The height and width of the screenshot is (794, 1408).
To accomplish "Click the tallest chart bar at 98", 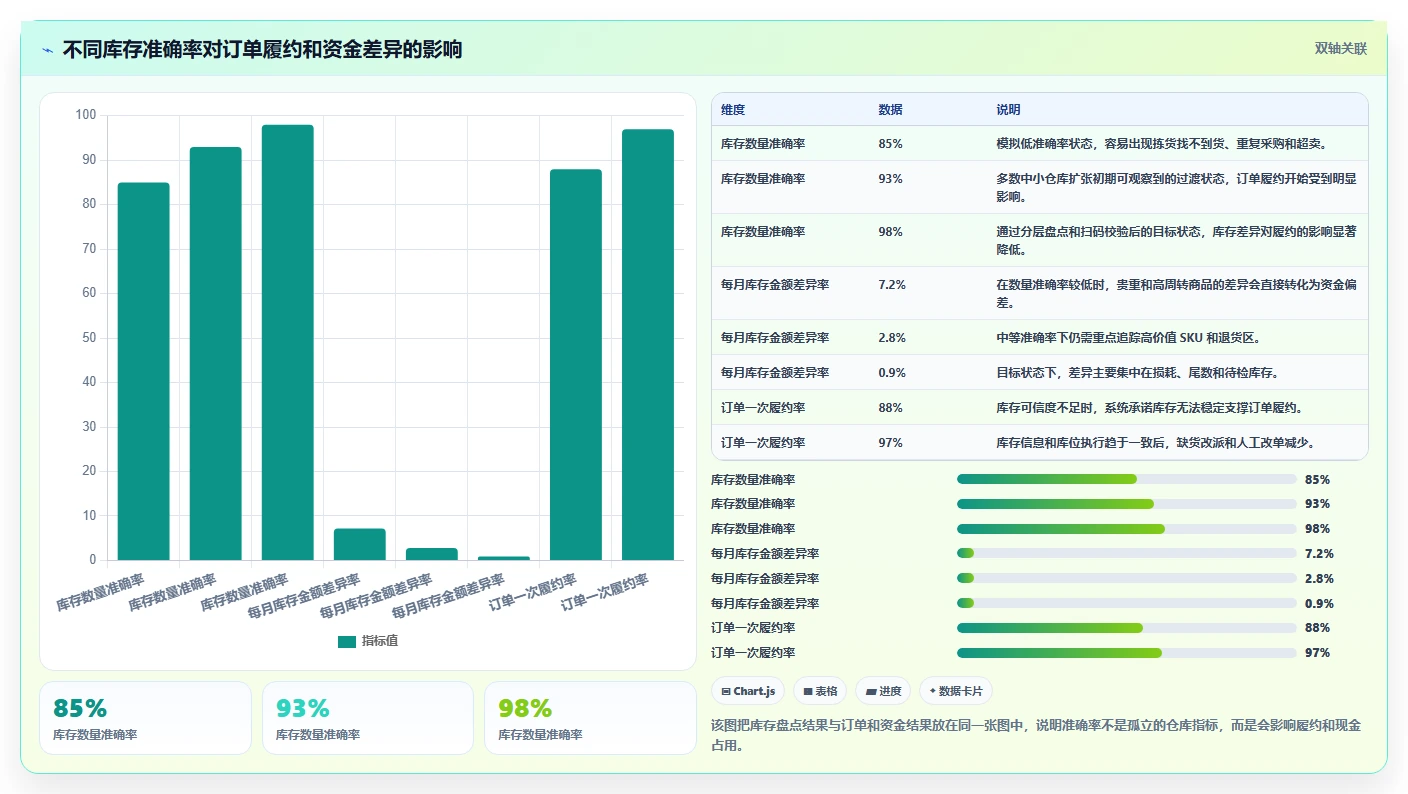I will tap(288, 342).
